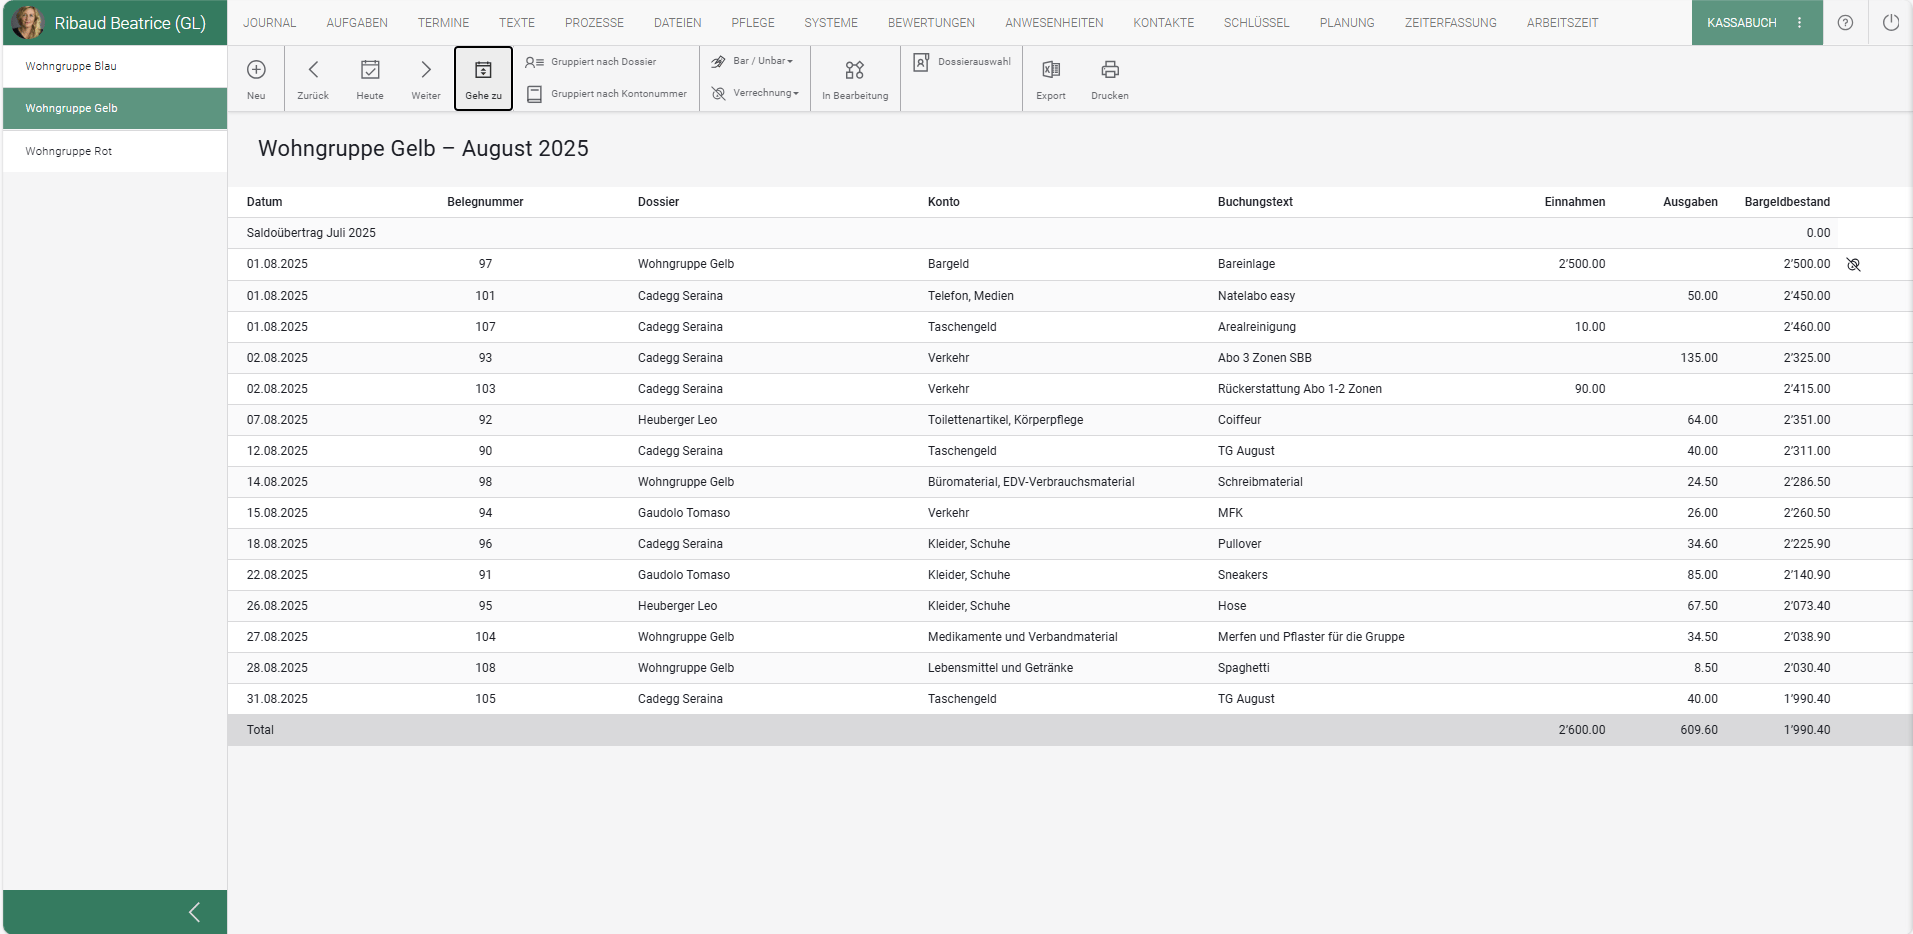1913x934 pixels.
Task: Go back with the Zurück arrow
Action: (313, 70)
